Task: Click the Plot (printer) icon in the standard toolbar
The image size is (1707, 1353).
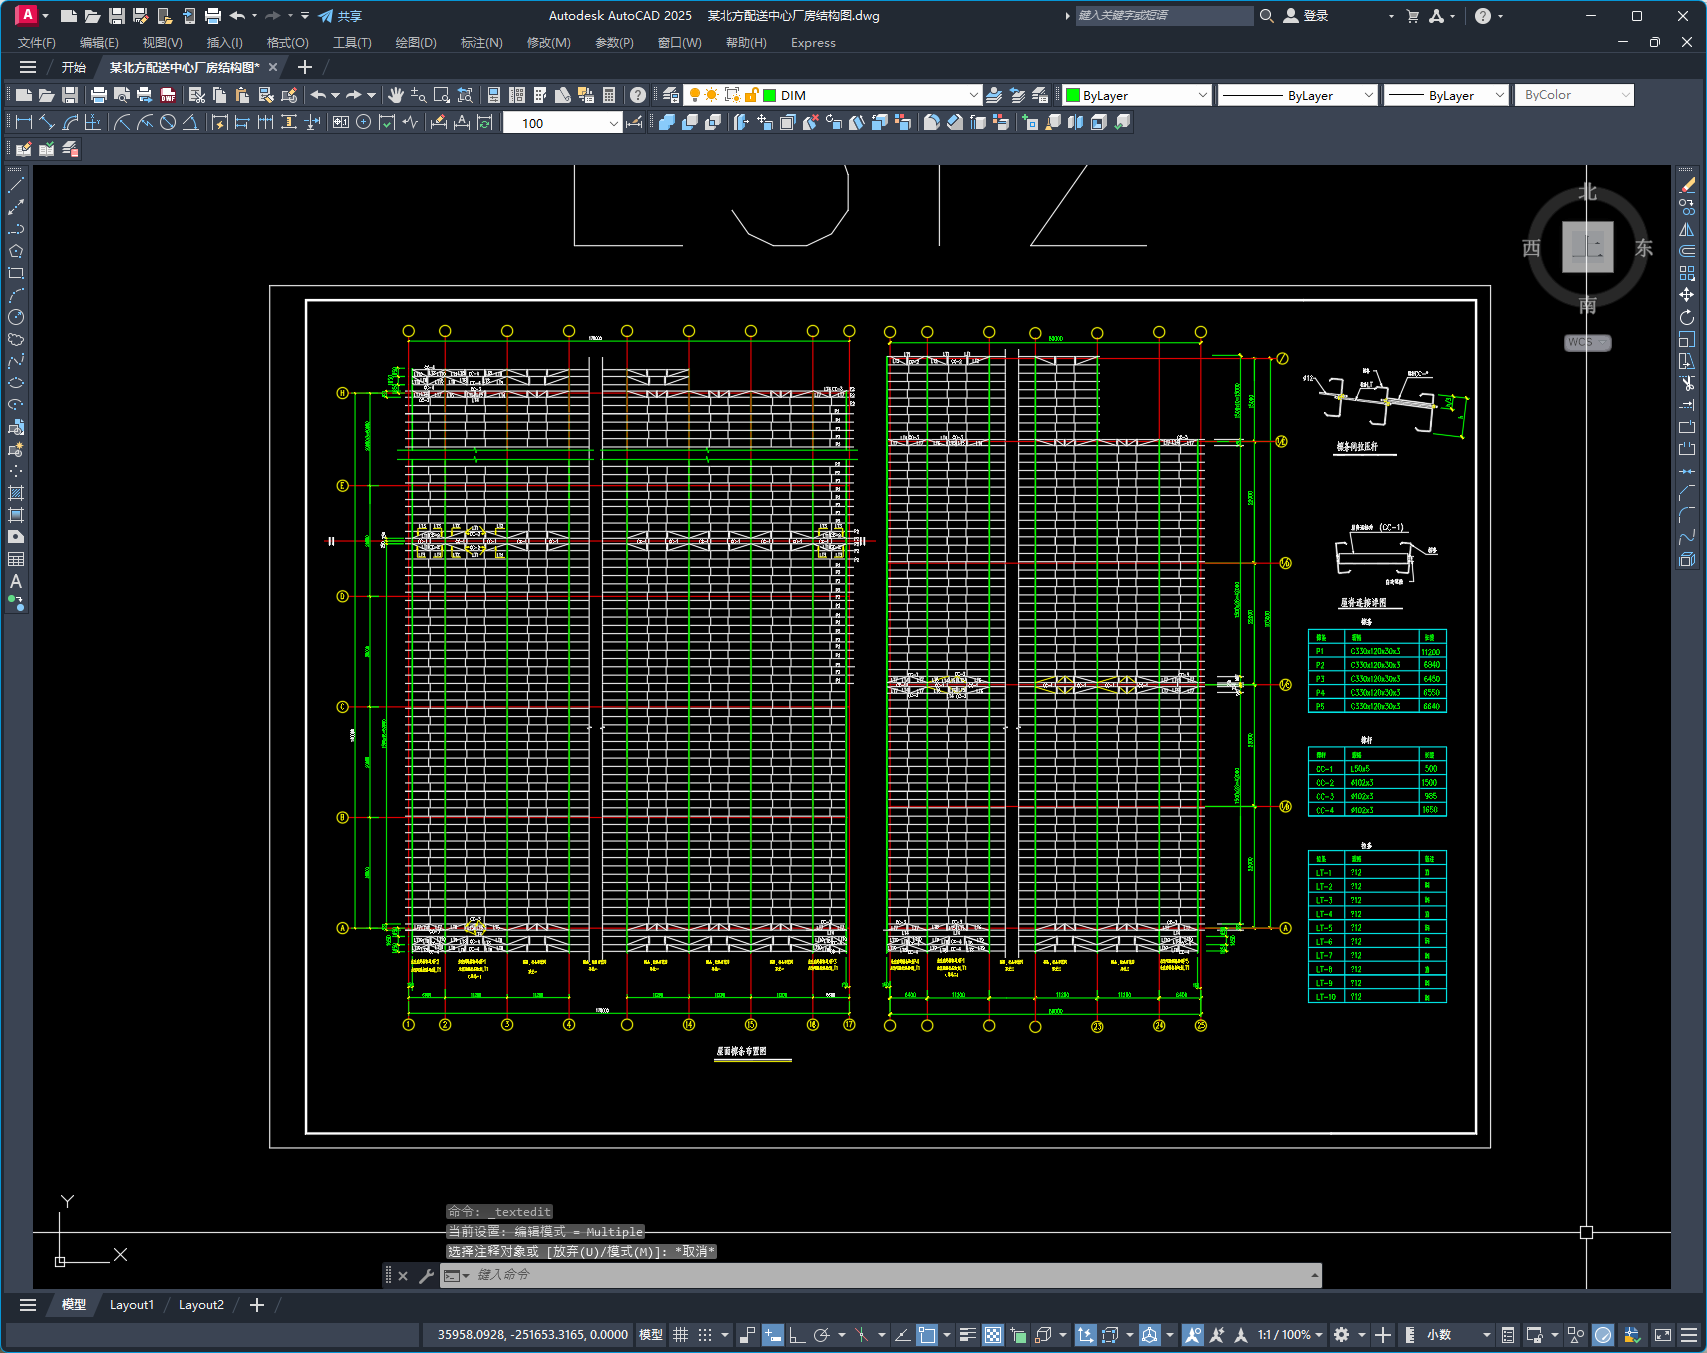Action: tap(98, 95)
